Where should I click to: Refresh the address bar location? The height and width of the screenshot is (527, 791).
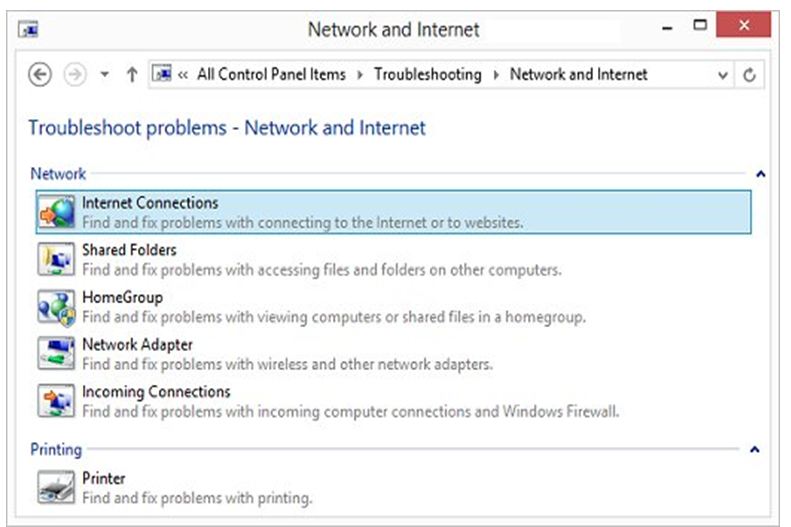[x=749, y=75]
